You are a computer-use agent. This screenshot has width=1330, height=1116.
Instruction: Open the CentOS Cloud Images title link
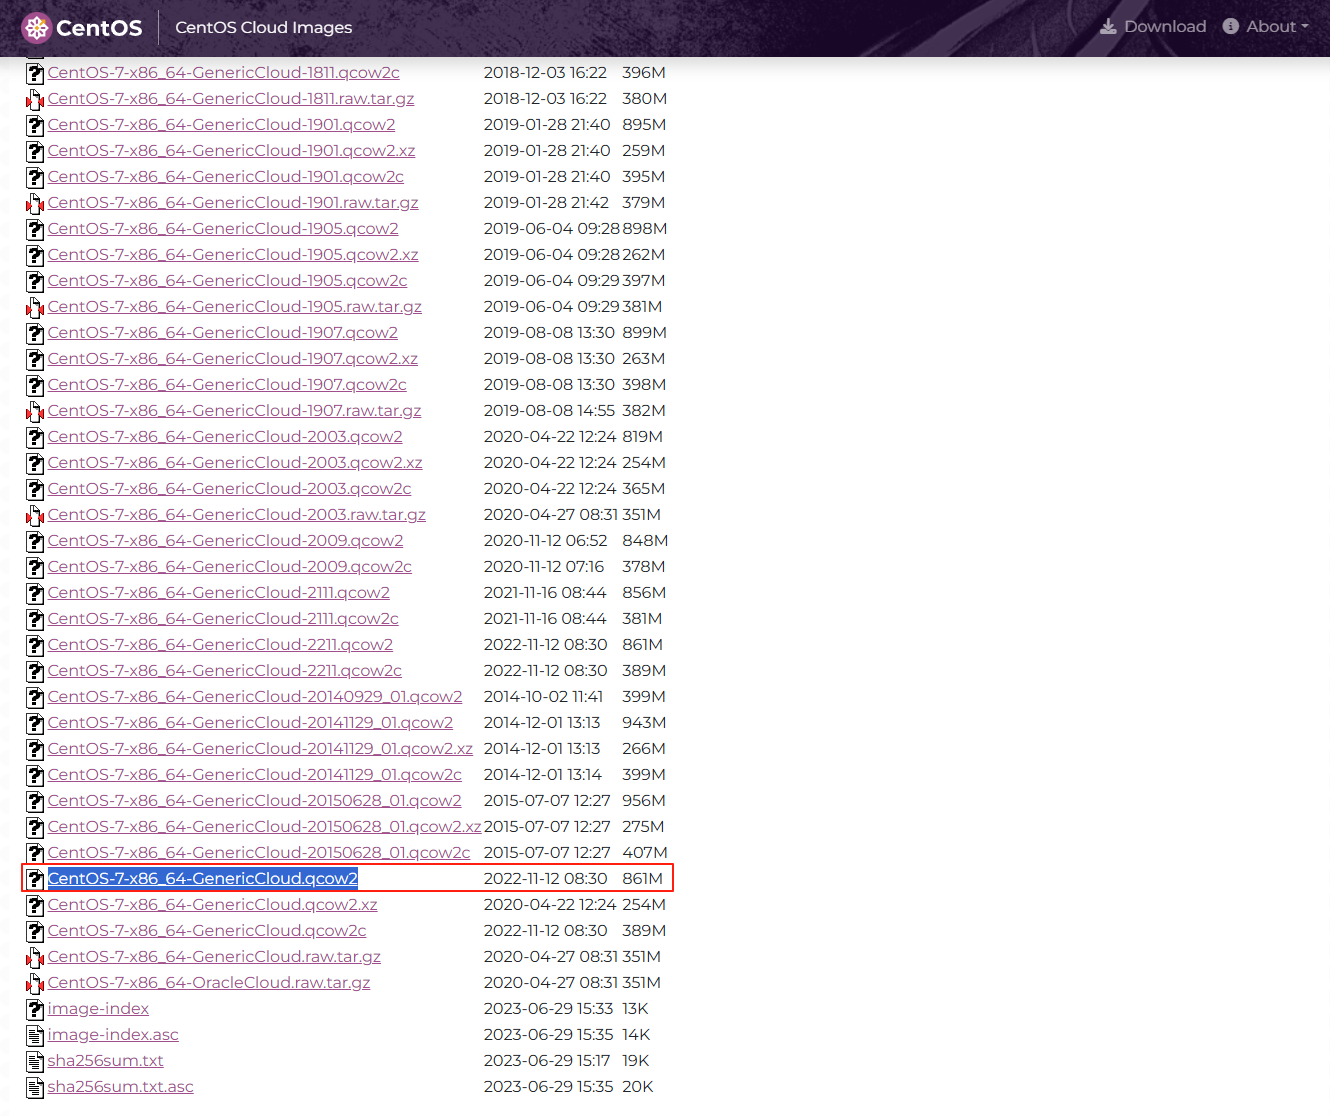(263, 27)
